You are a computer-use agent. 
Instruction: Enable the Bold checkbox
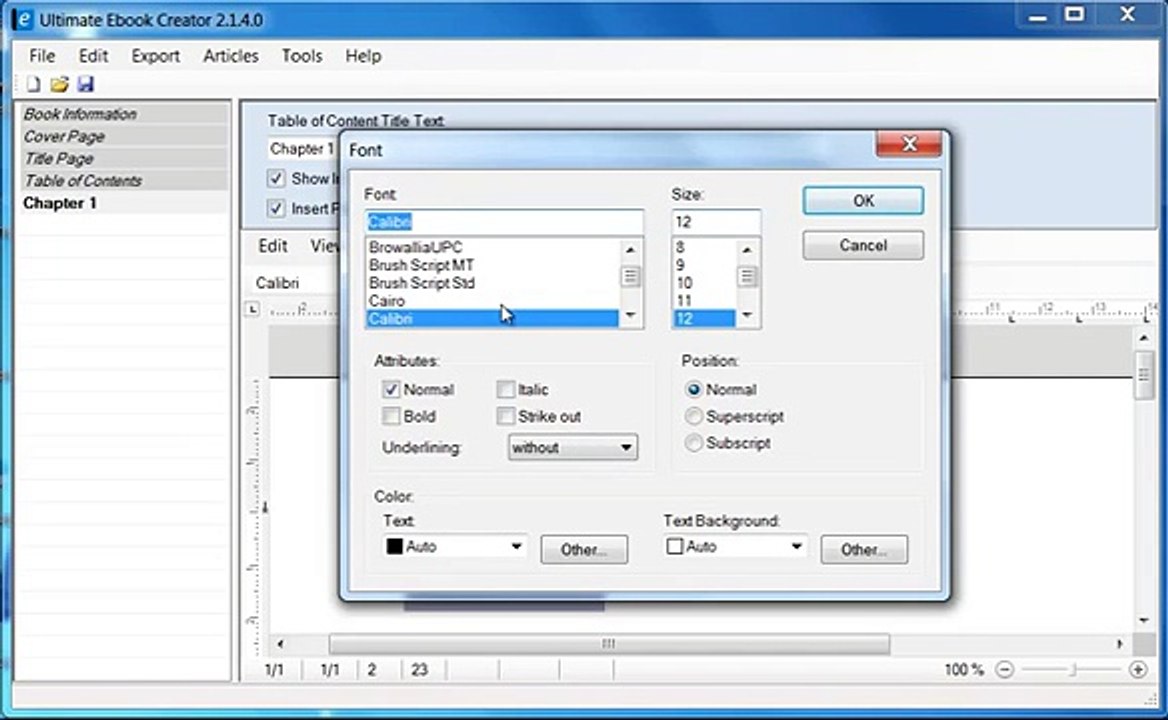[391, 416]
